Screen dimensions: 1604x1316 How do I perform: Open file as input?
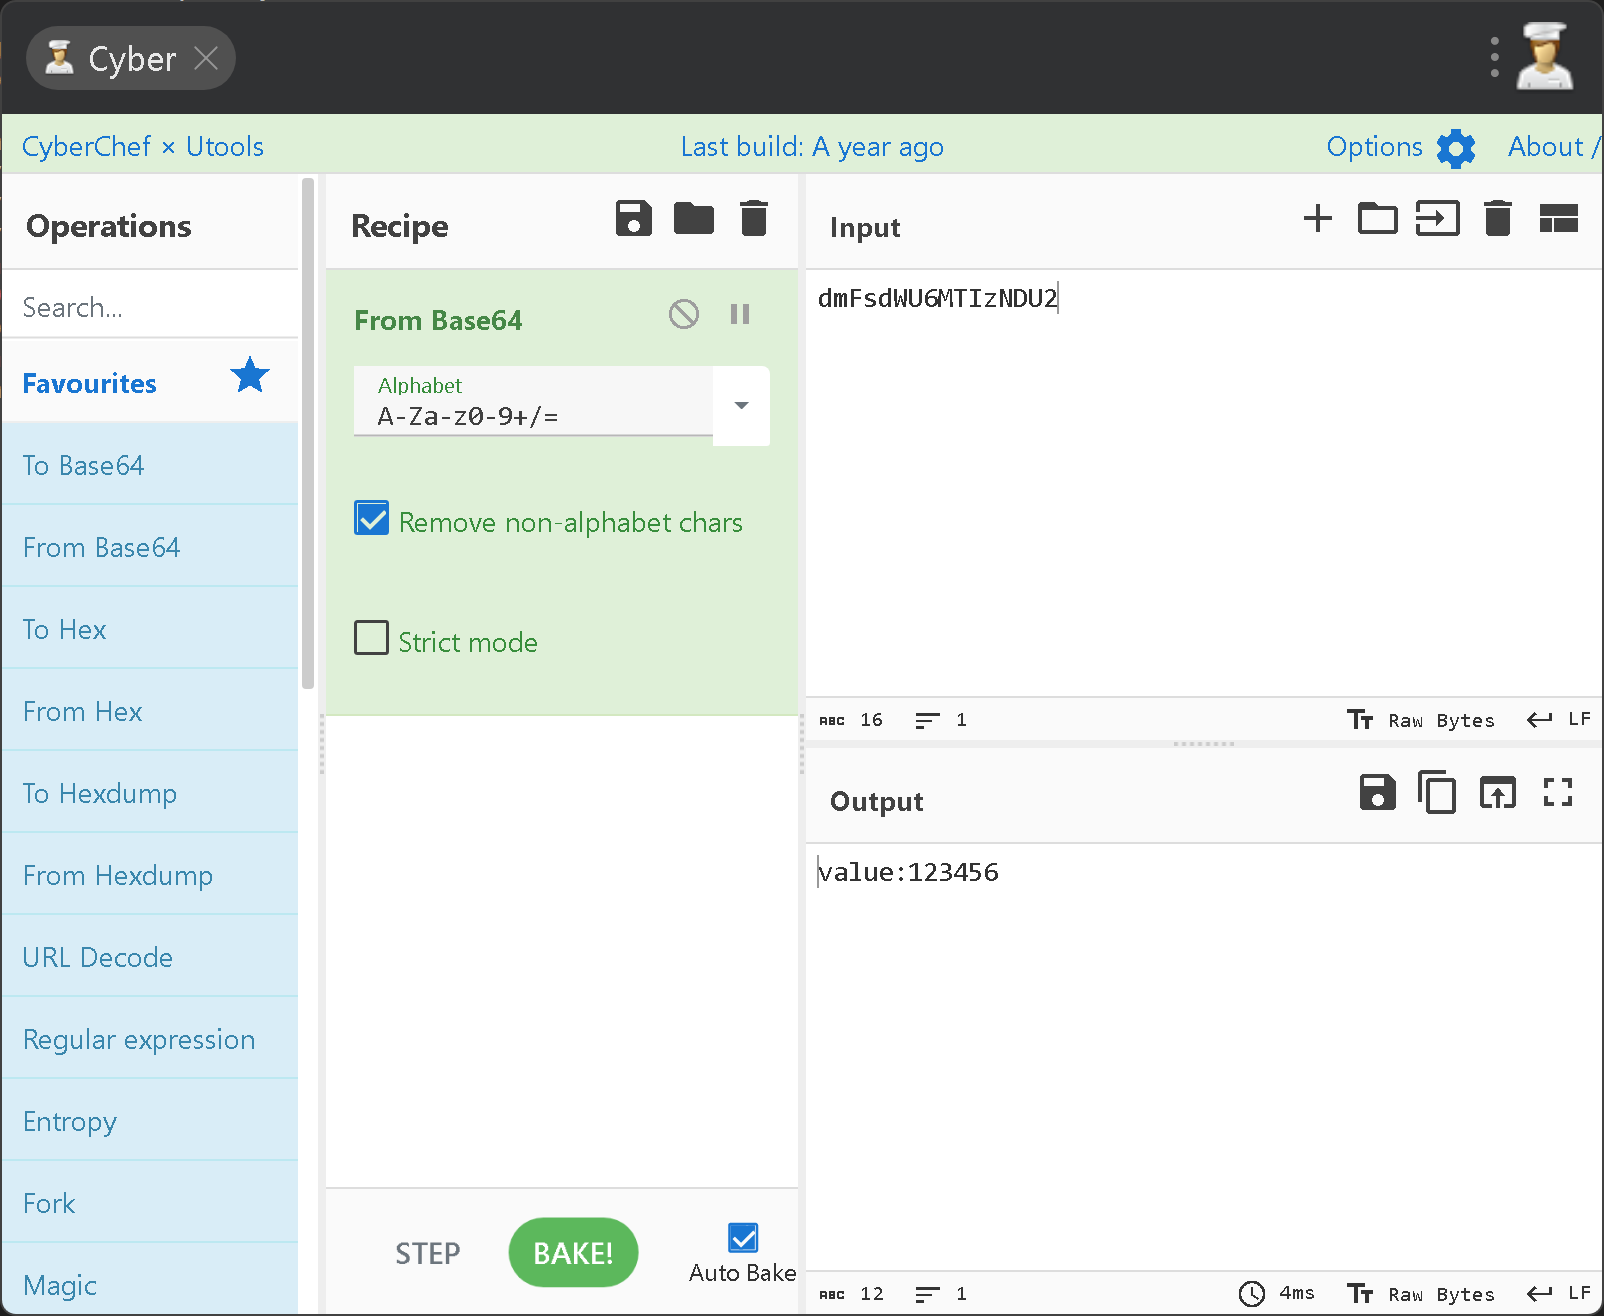click(x=1437, y=218)
